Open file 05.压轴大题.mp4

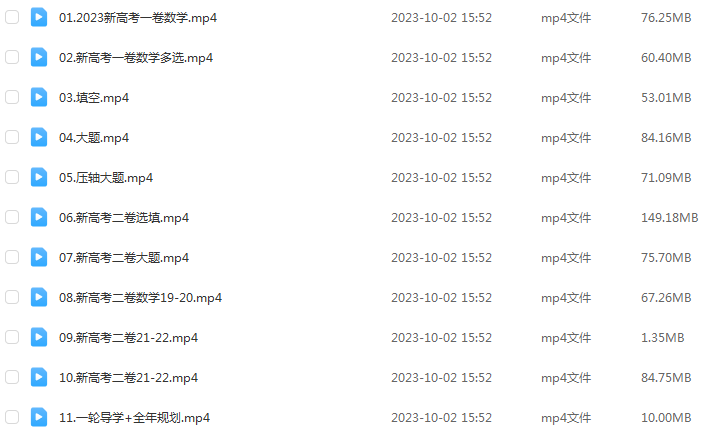(x=106, y=178)
